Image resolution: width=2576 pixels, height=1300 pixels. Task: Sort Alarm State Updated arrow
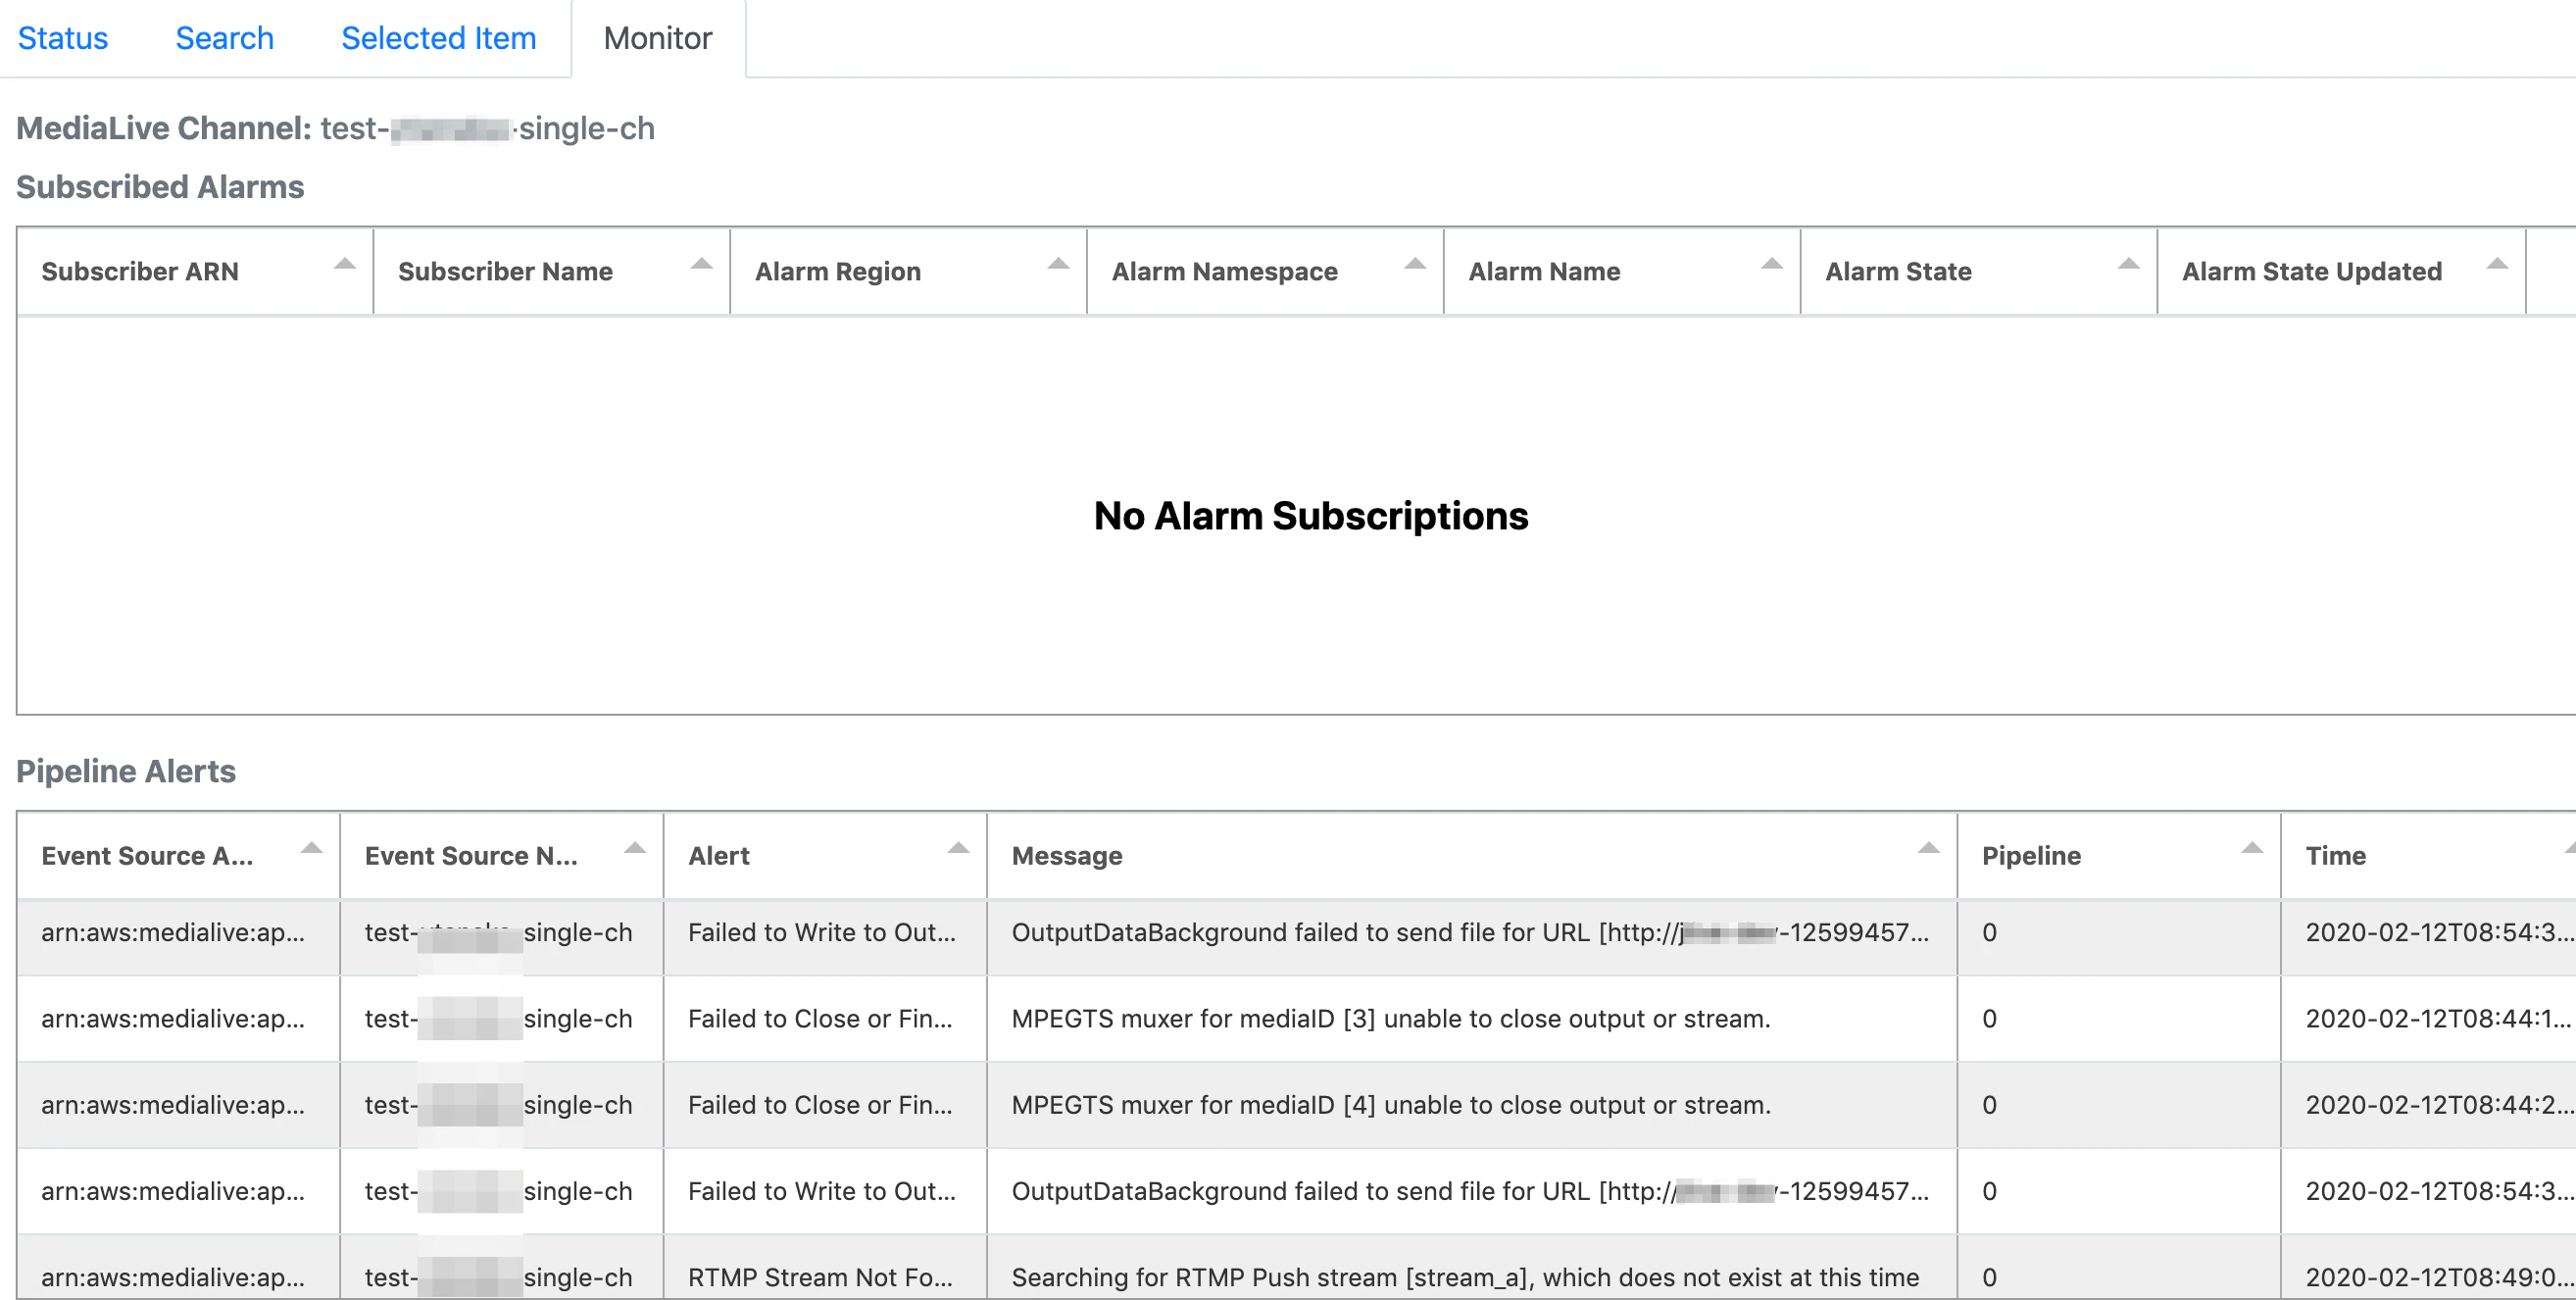click(2496, 264)
